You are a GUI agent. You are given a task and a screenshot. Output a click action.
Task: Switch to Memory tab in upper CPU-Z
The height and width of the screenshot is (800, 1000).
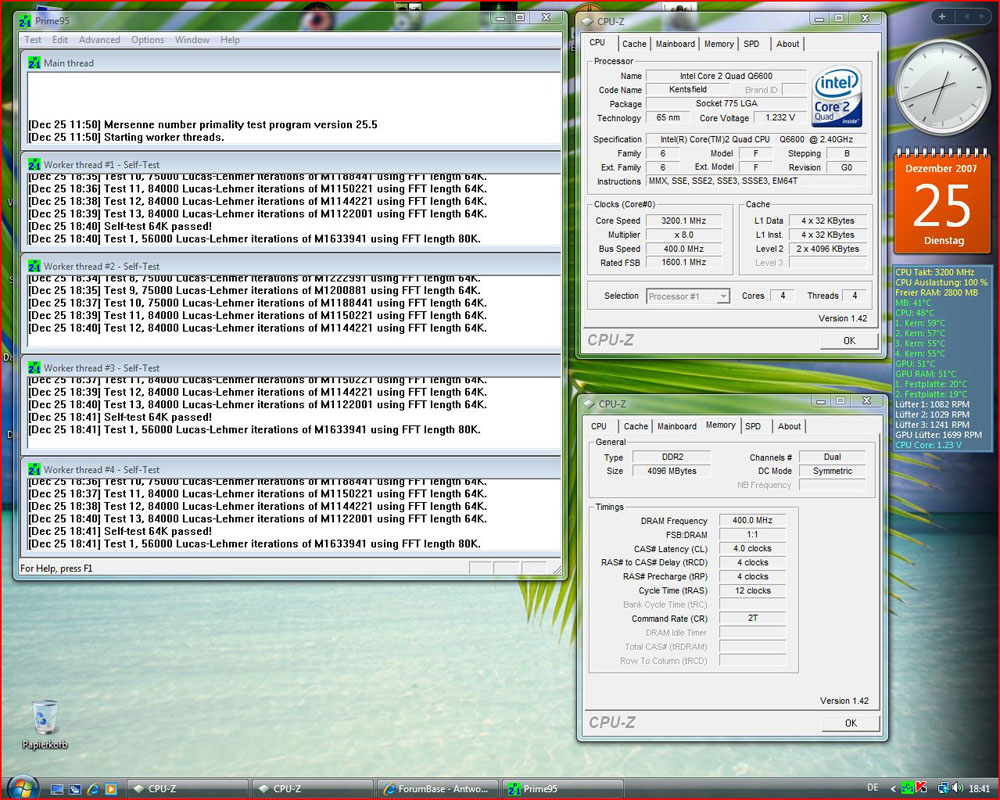click(719, 44)
